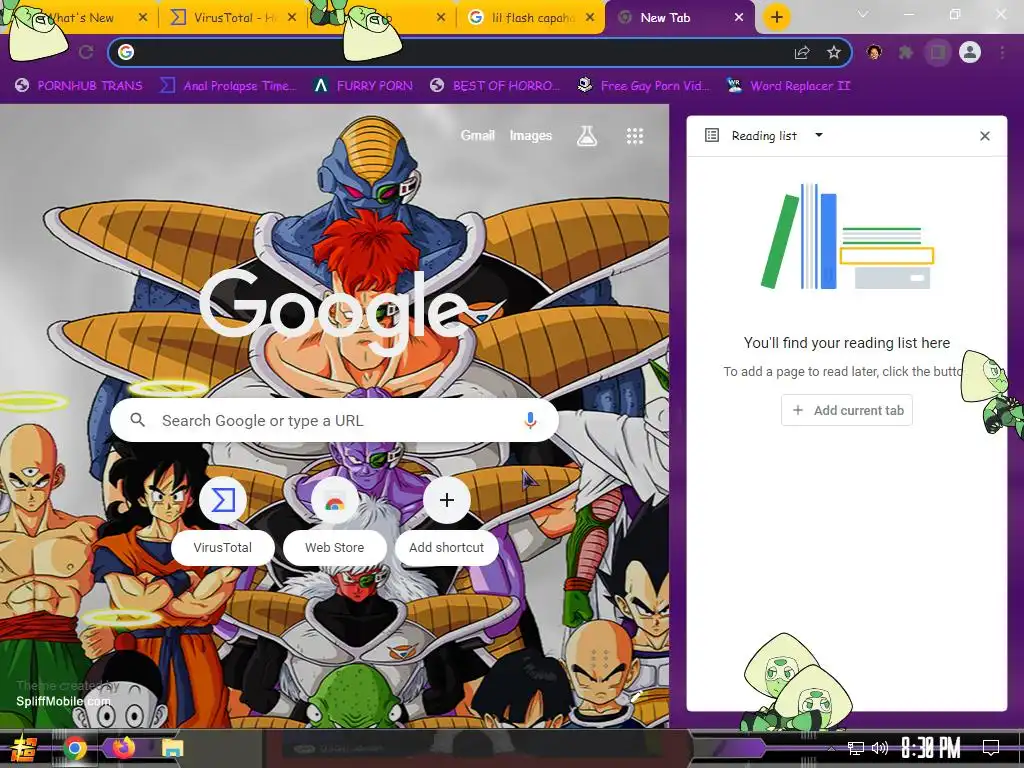
Task: Open the tab search chevron
Action: 863,14
